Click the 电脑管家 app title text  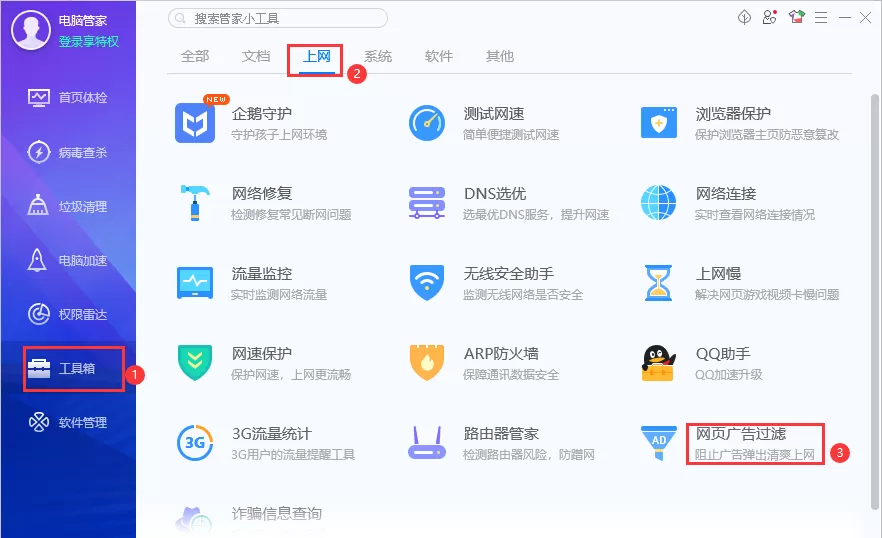tap(83, 21)
